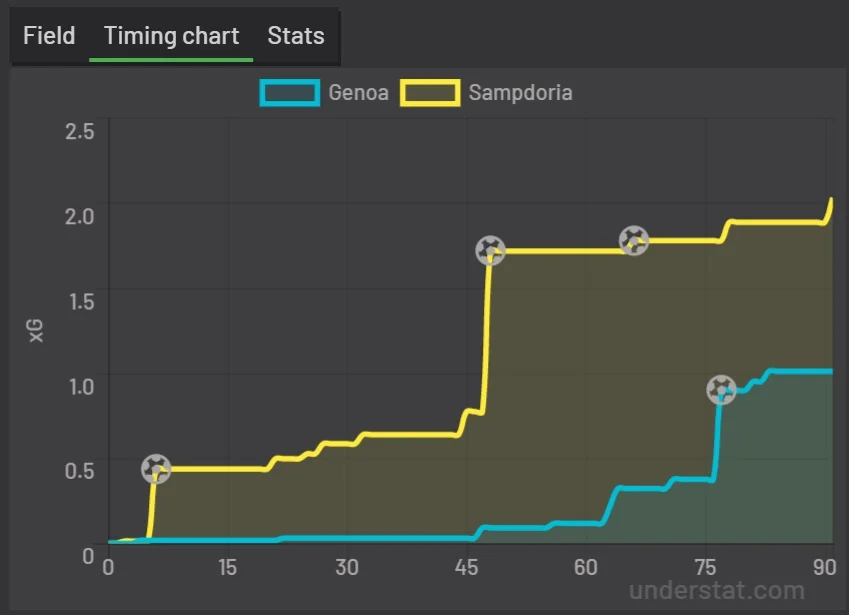Click the 90 minute x-axis label
The image size is (849, 615).
pyautogui.click(x=825, y=566)
